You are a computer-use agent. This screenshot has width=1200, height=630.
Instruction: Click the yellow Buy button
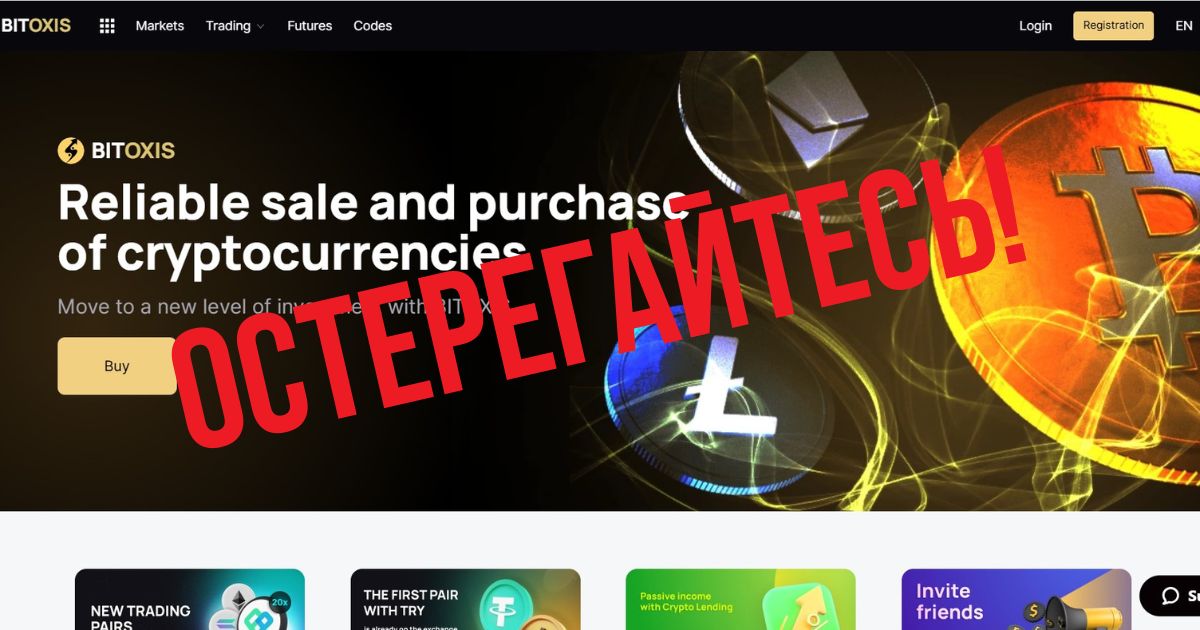(x=117, y=366)
